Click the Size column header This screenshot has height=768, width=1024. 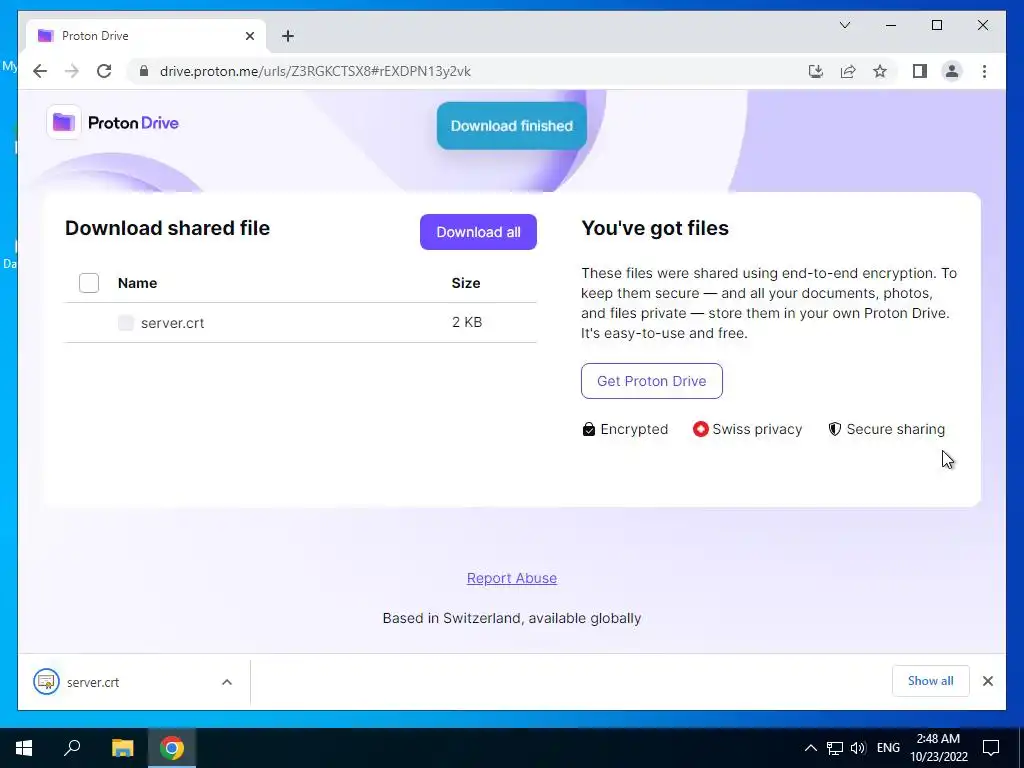point(466,283)
